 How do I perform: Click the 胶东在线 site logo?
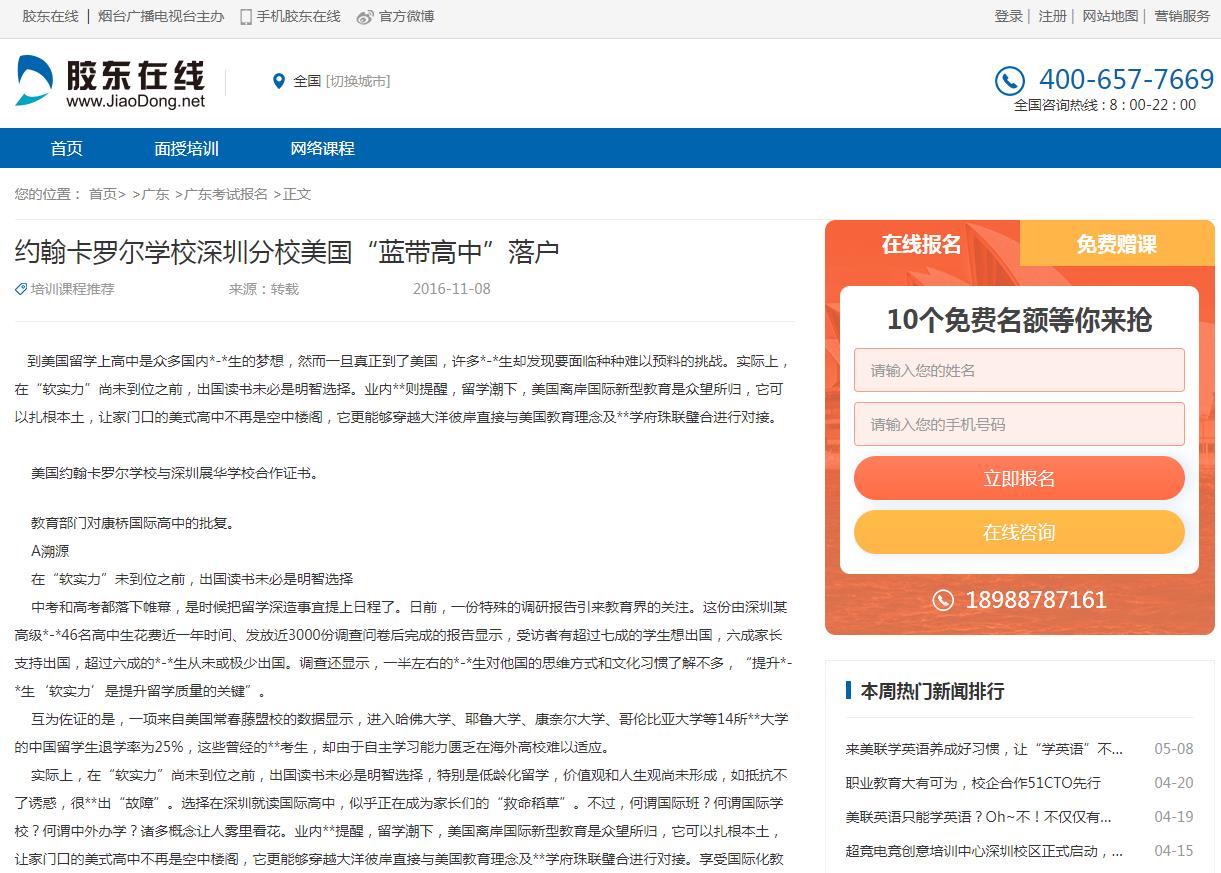(x=110, y=82)
